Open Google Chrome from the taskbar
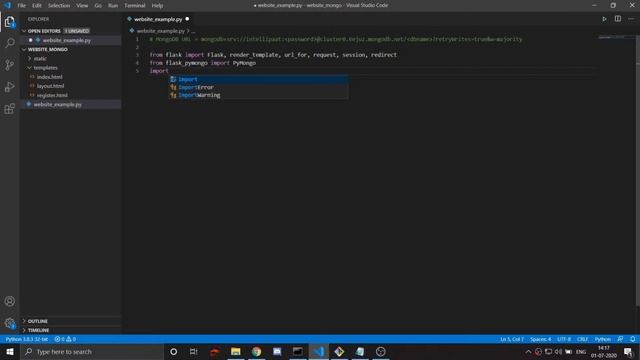640x360 pixels. coord(256,351)
